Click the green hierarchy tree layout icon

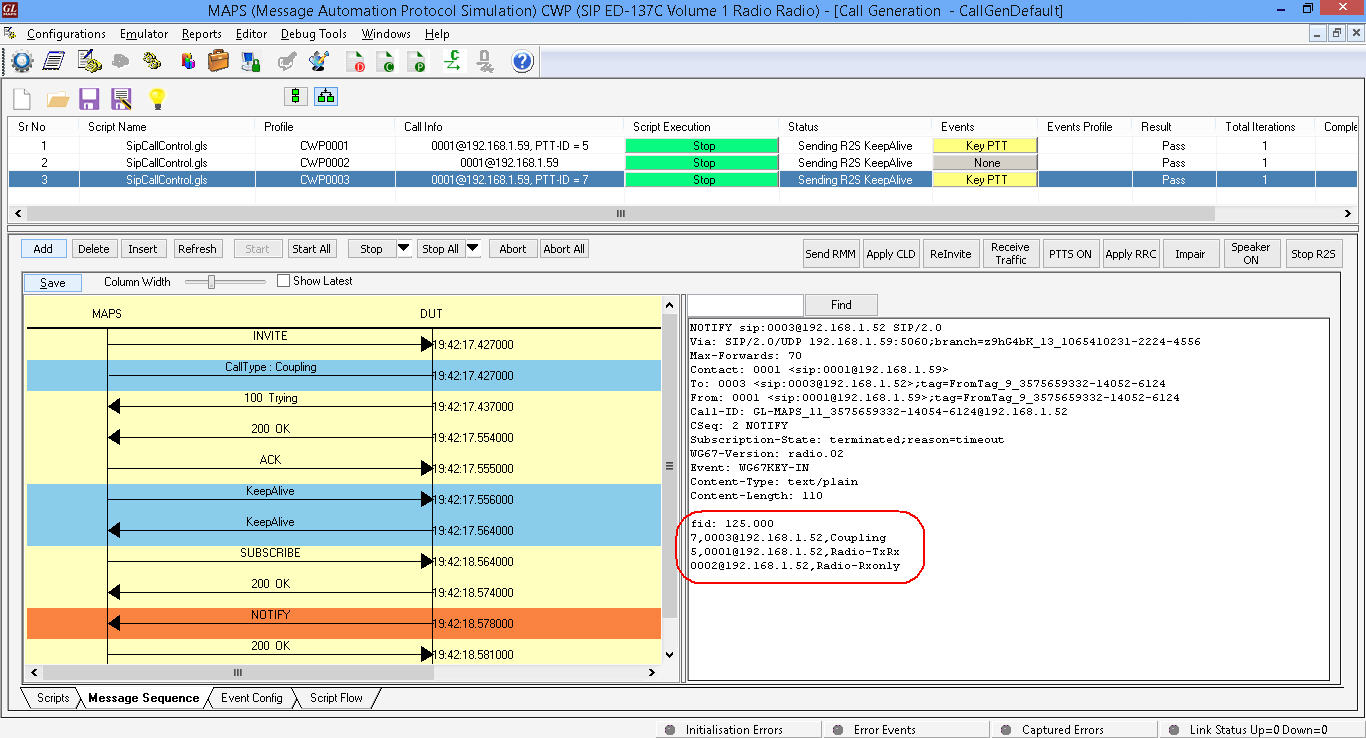tap(326, 96)
